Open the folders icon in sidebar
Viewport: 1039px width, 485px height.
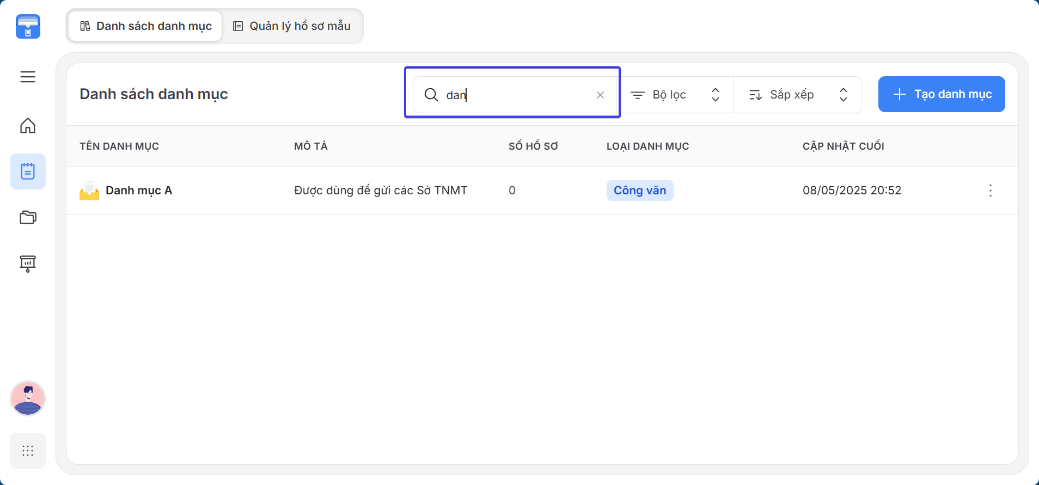(28, 217)
